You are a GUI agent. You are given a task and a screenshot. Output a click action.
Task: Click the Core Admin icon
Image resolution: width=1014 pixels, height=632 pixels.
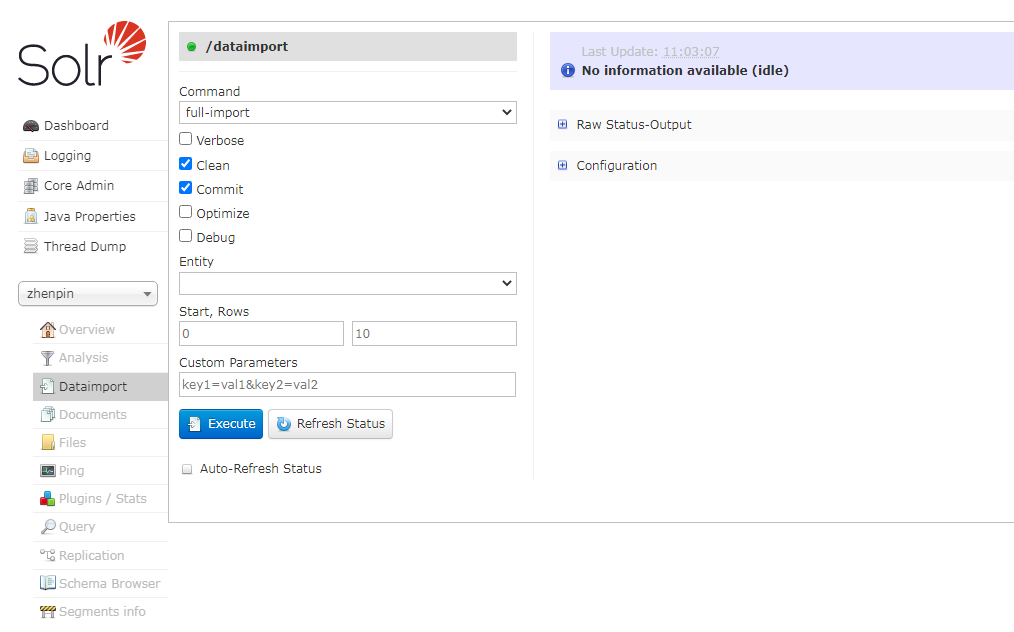(31, 186)
